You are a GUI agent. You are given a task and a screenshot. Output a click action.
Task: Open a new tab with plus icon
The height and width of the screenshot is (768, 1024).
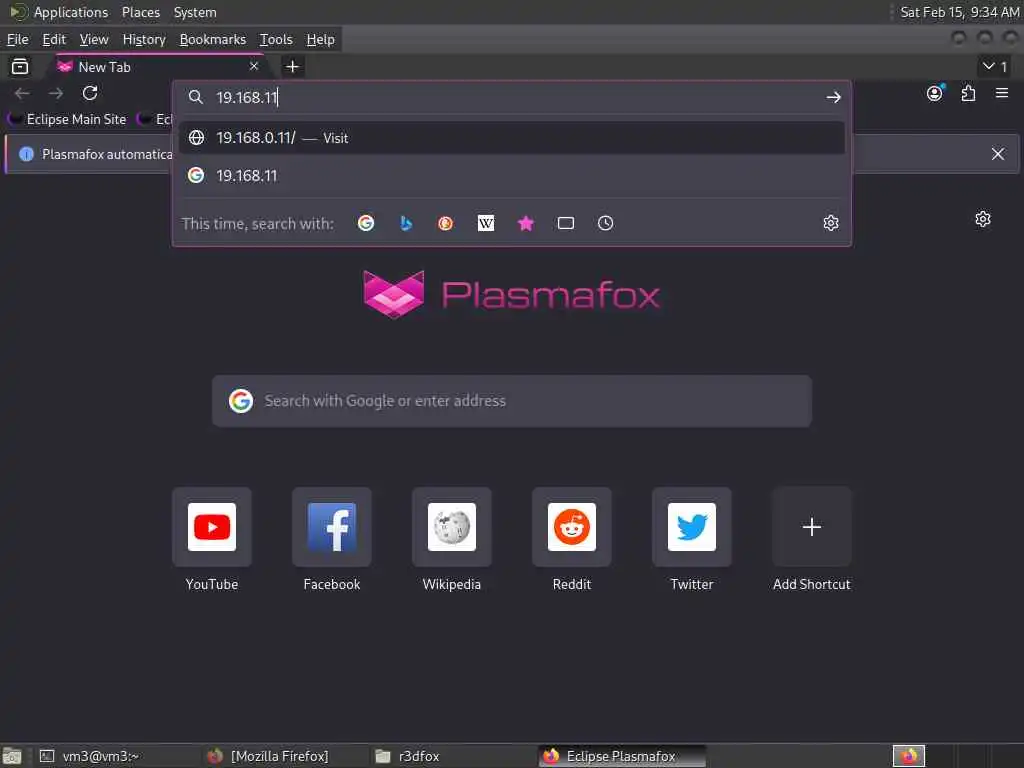[292, 67]
